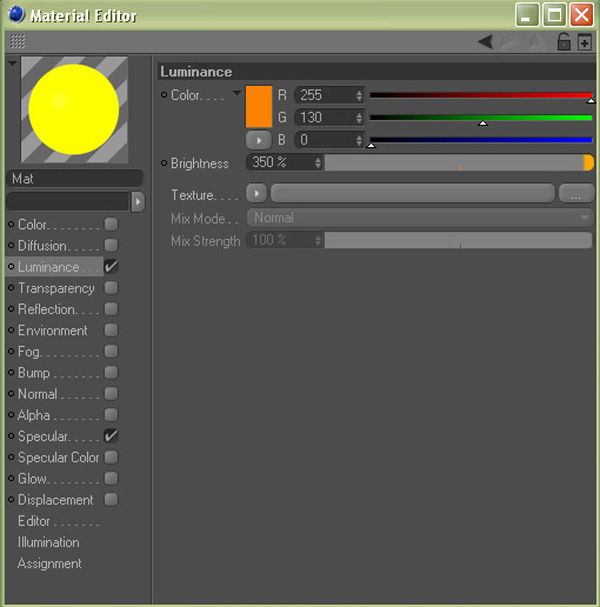Screen dimensions: 600x607
Task: Enable the Color channel checkbox
Action: [111, 224]
